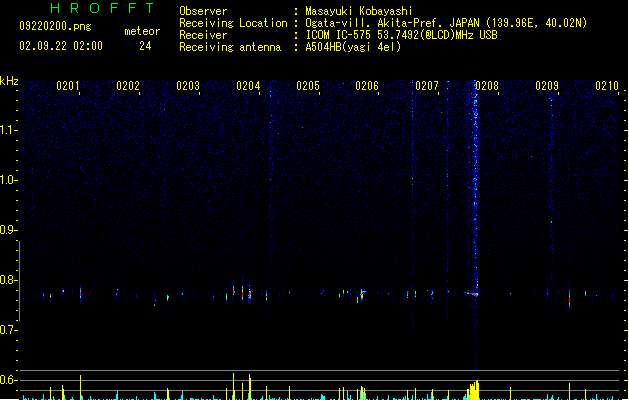This screenshot has width=629, height=400.
Task: Click the 0.9 kHz axis label
Action: [x=8, y=230]
